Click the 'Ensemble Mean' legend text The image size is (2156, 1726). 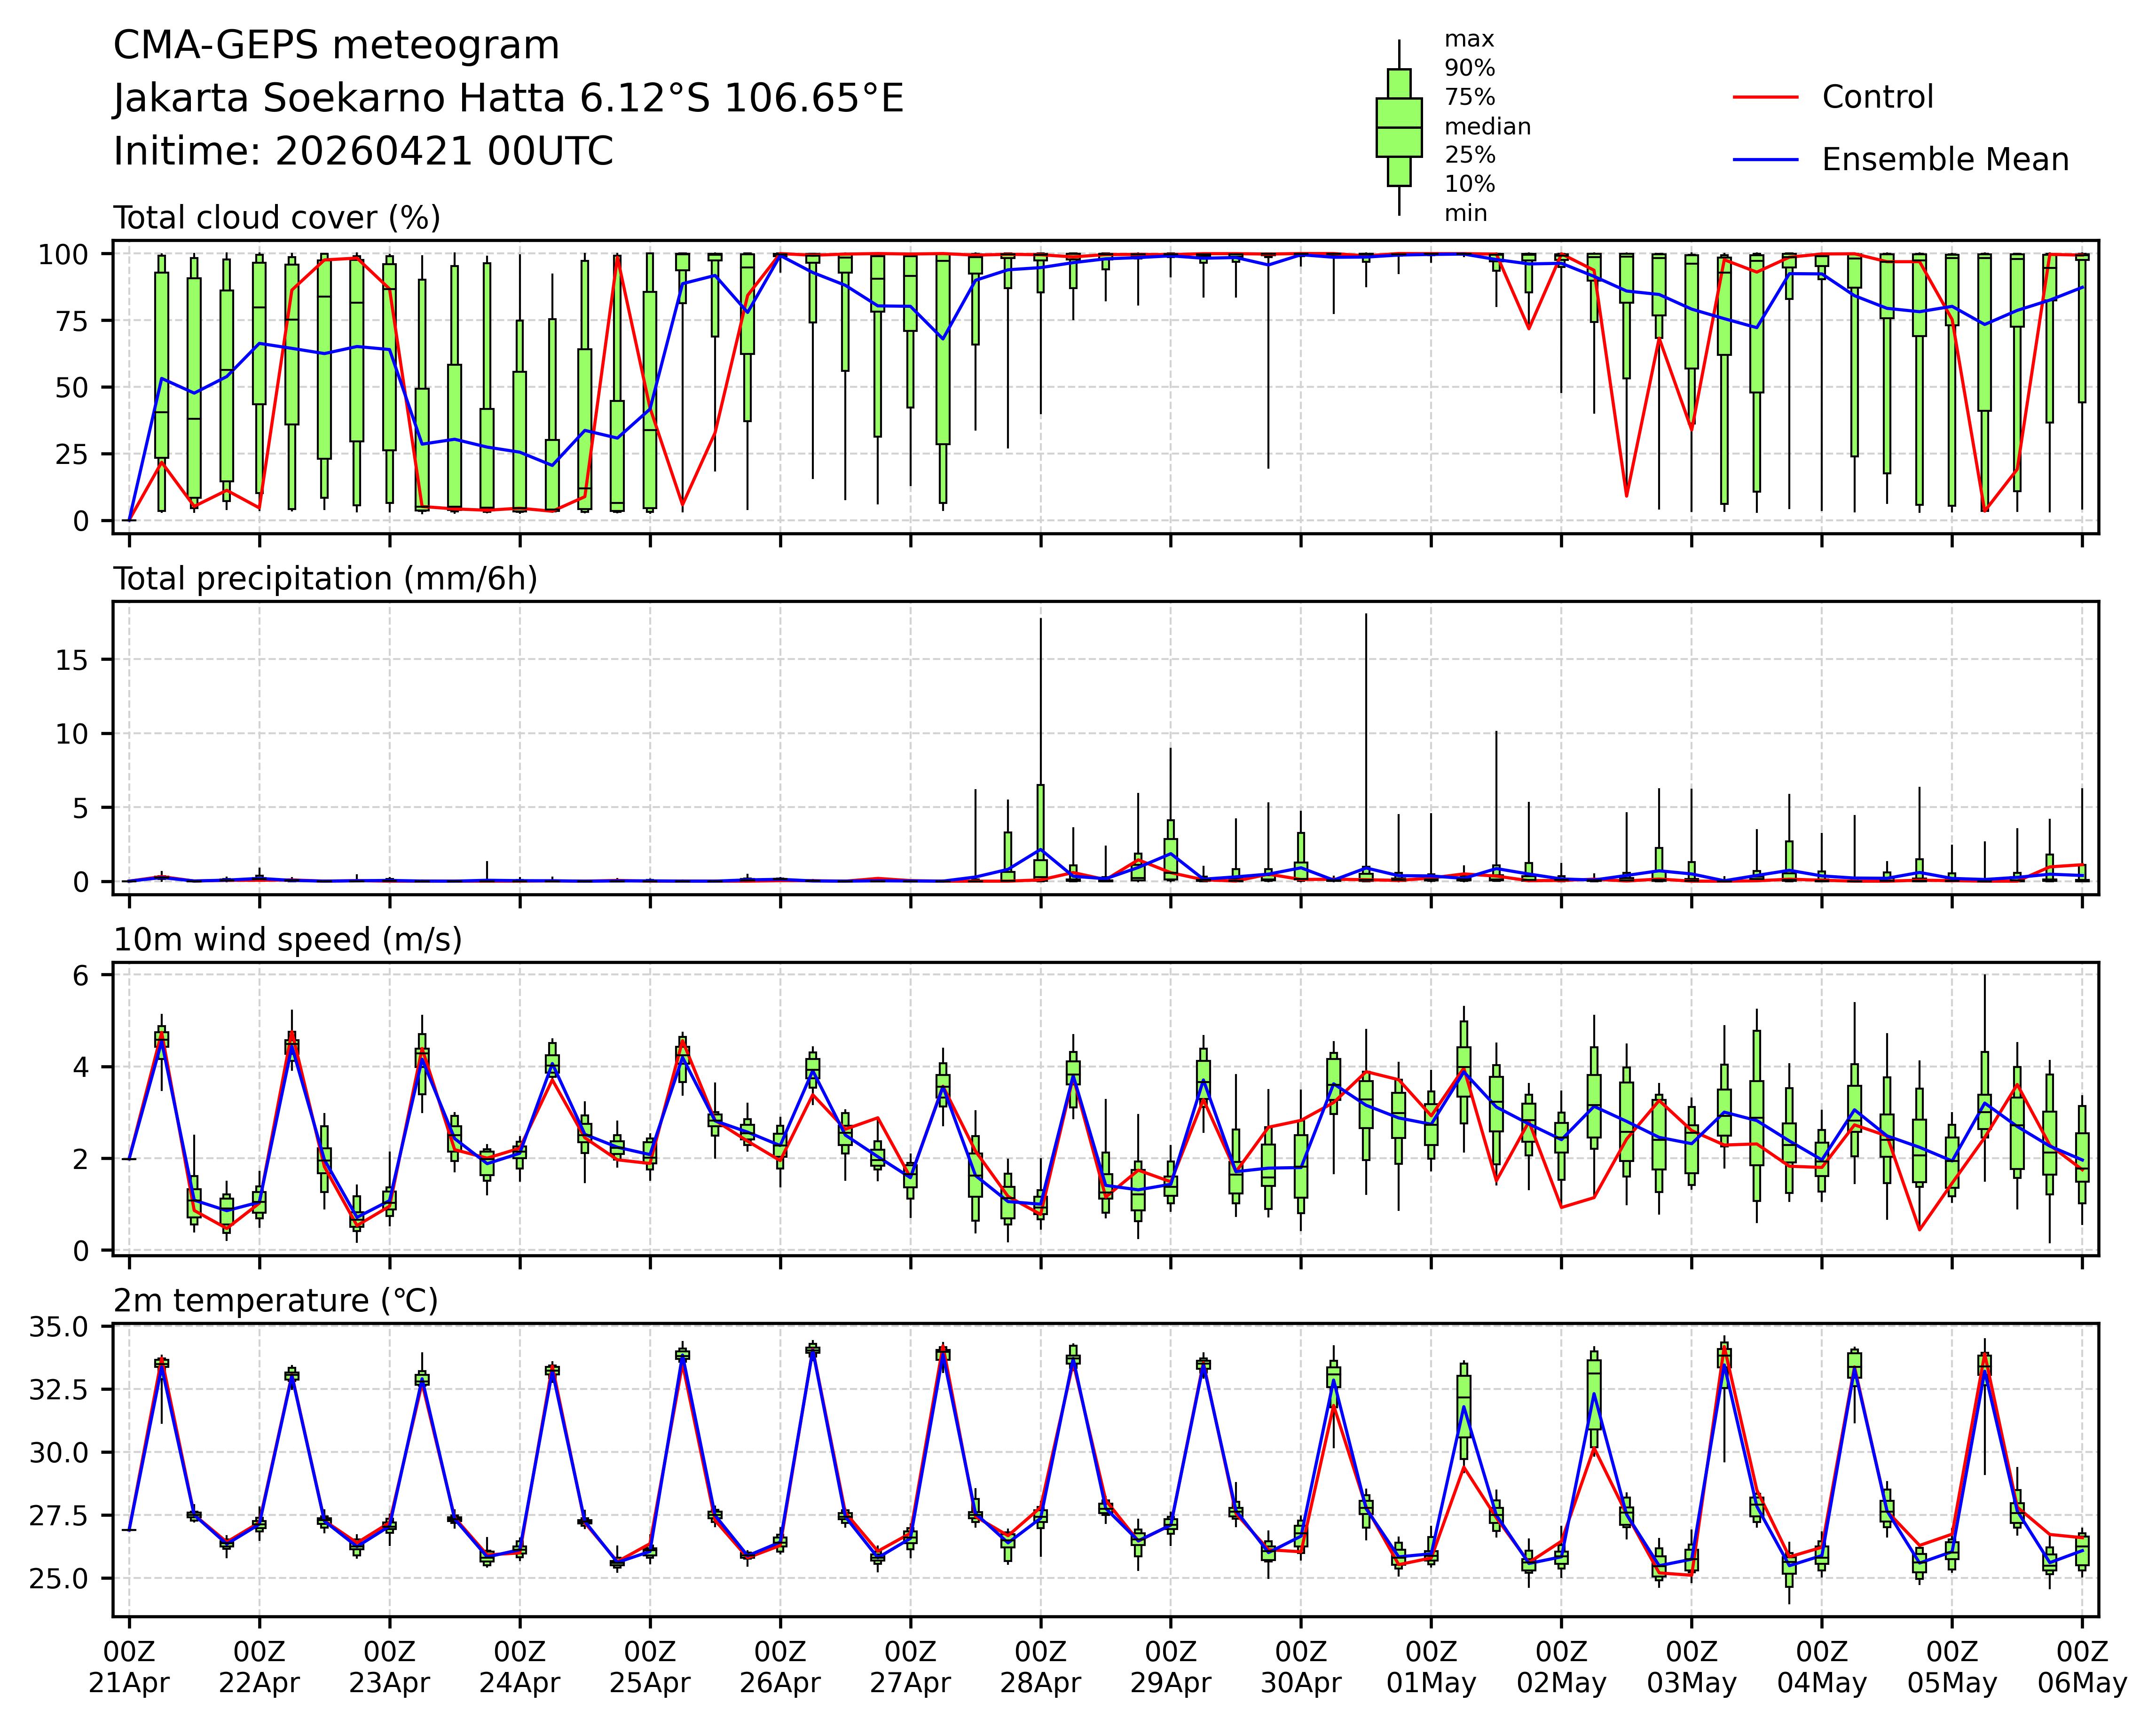coord(1945,160)
